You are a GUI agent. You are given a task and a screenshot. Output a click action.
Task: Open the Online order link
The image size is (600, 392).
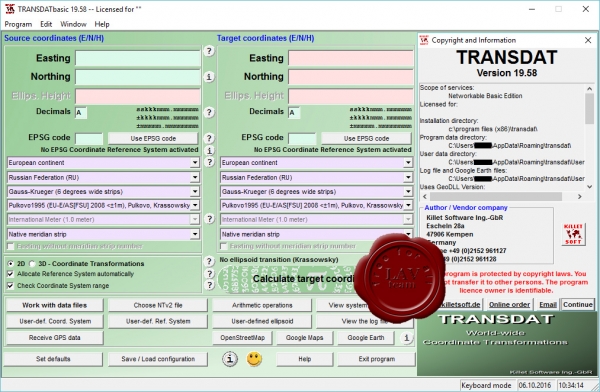[x=509, y=305]
